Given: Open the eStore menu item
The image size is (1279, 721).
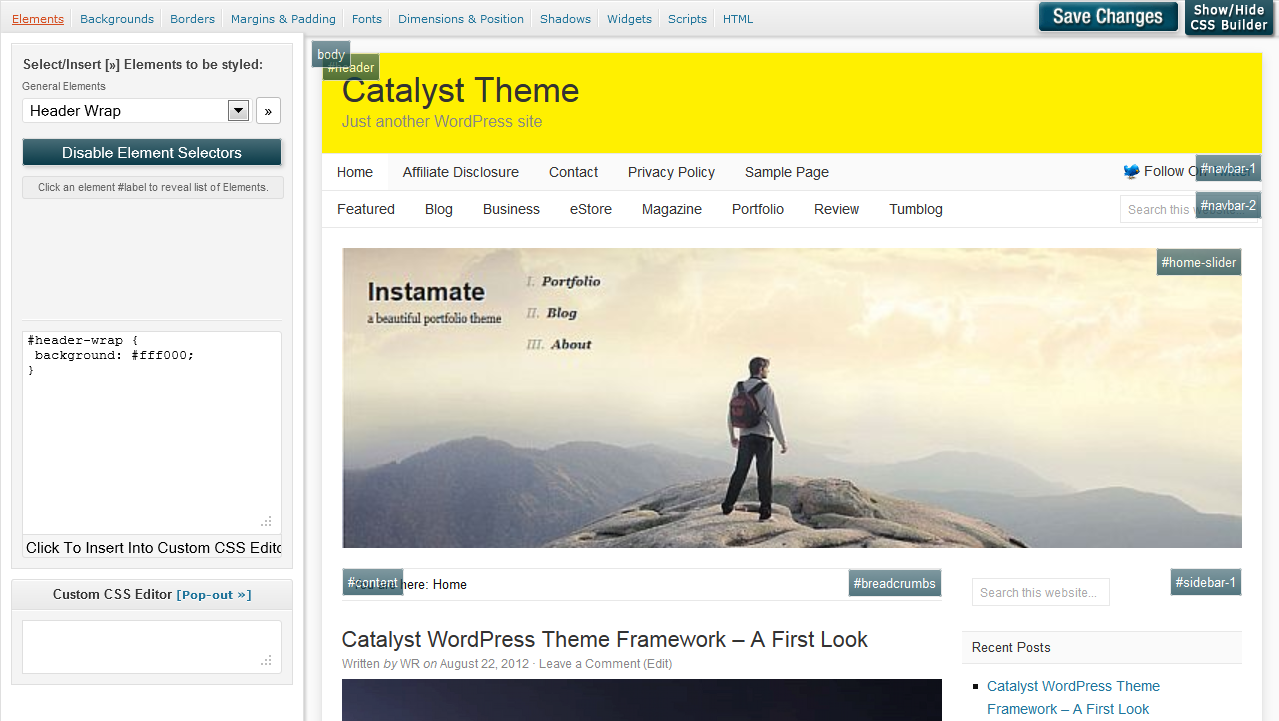Looking at the screenshot, I should [x=591, y=209].
